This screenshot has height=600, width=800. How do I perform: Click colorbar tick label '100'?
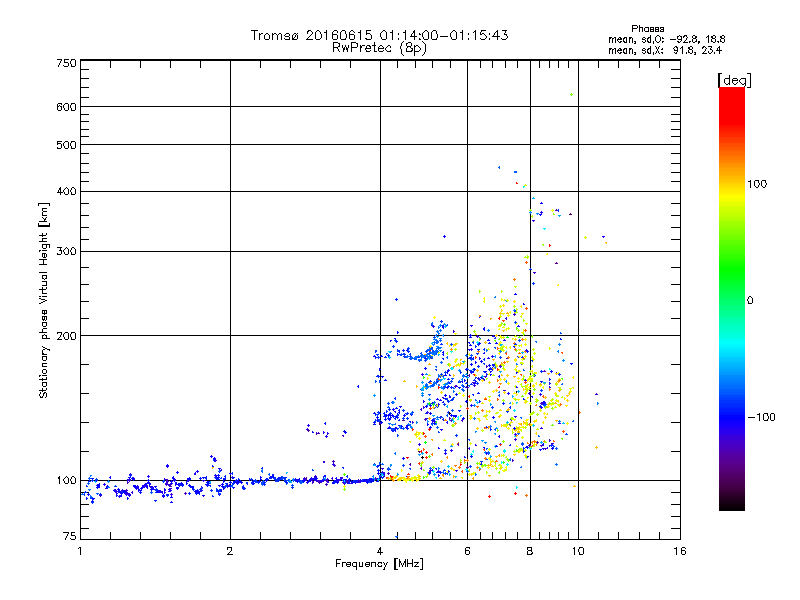pyautogui.click(x=757, y=184)
